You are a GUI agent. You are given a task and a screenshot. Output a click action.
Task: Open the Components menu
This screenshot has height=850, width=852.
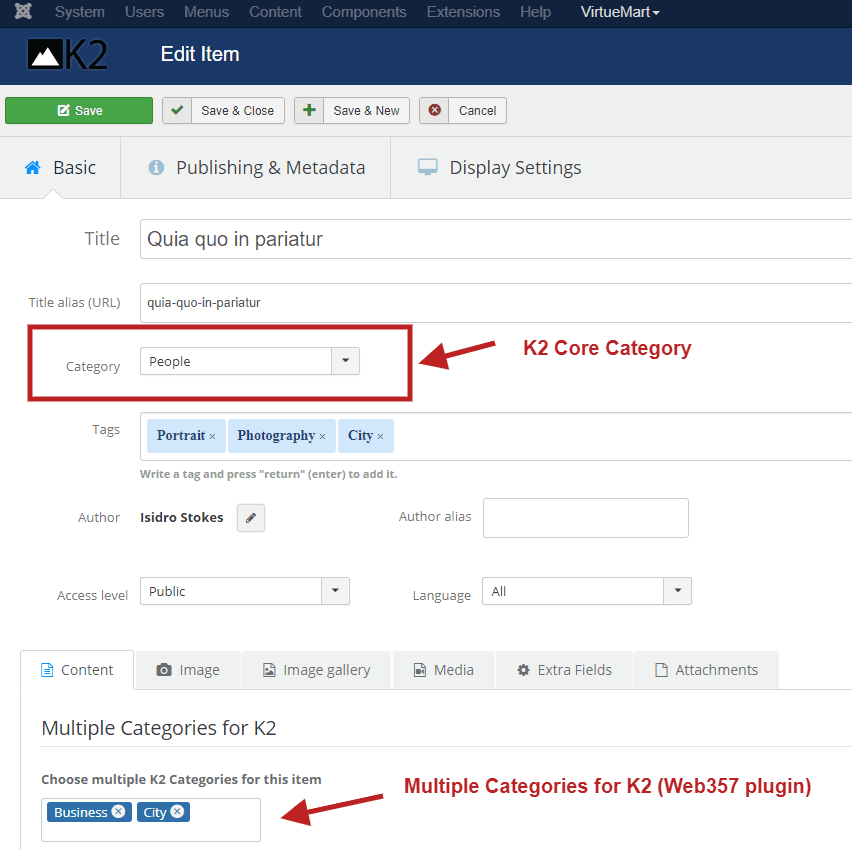pos(364,11)
